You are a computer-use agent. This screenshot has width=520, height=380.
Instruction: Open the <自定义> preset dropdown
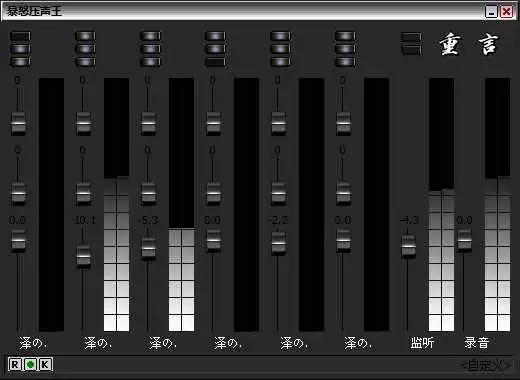coord(486,366)
